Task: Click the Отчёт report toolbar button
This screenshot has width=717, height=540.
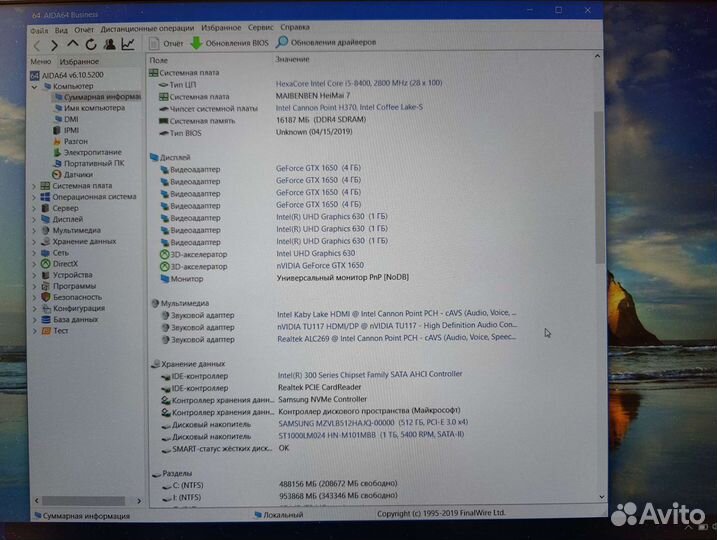Action: tap(164, 43)
